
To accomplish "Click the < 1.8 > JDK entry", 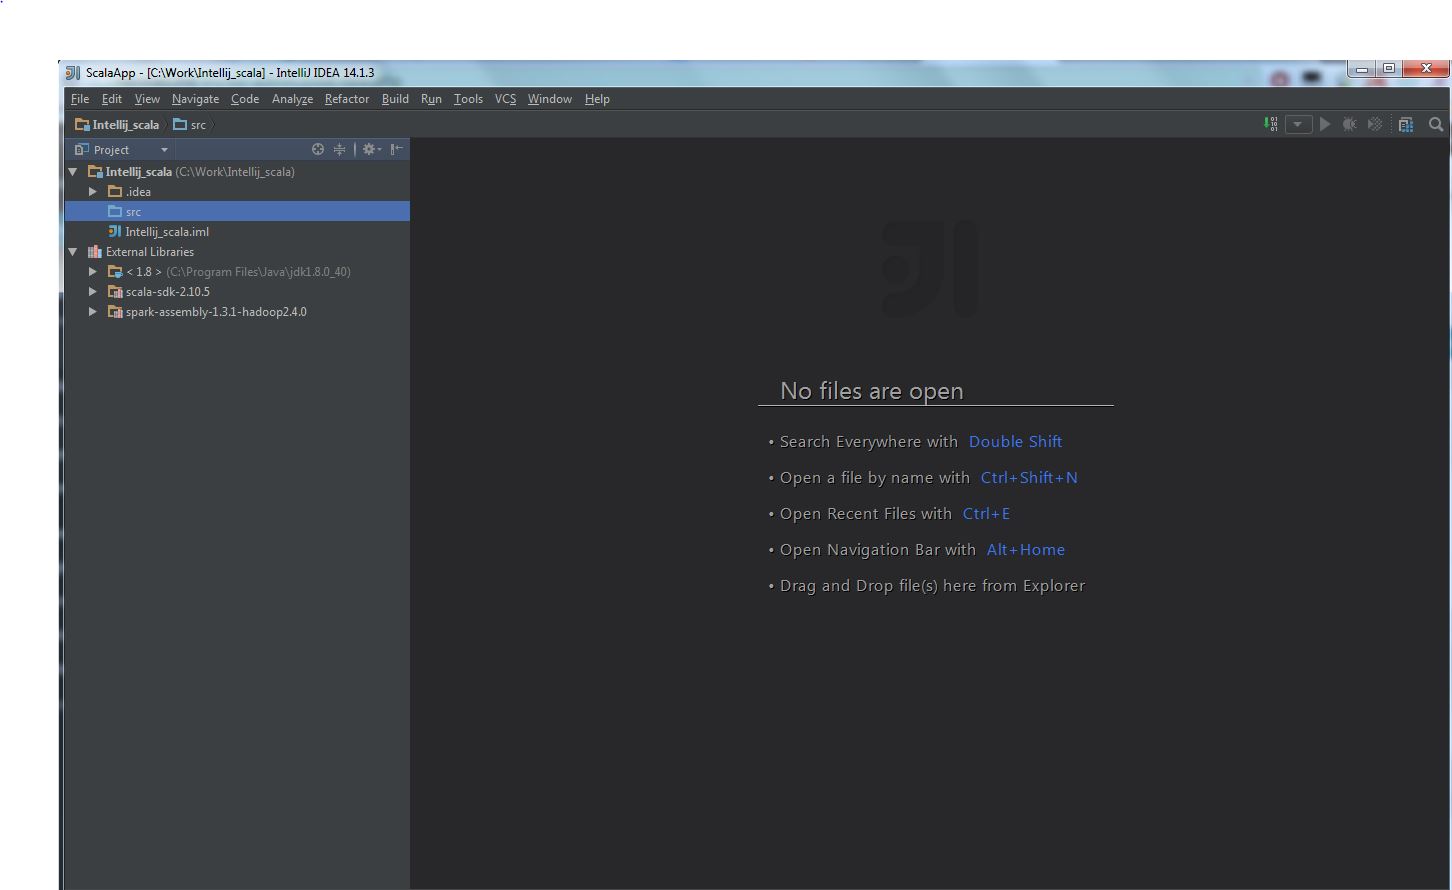I will click(x=144, y=272).
